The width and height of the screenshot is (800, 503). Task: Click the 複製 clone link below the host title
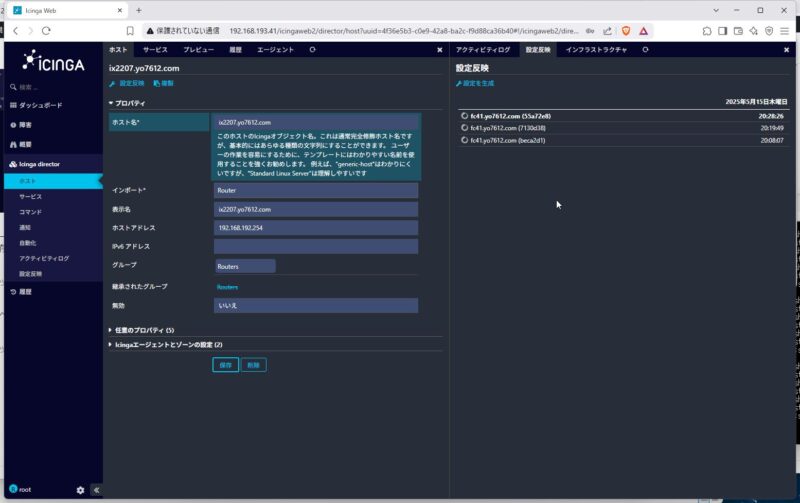pos(164,83)
